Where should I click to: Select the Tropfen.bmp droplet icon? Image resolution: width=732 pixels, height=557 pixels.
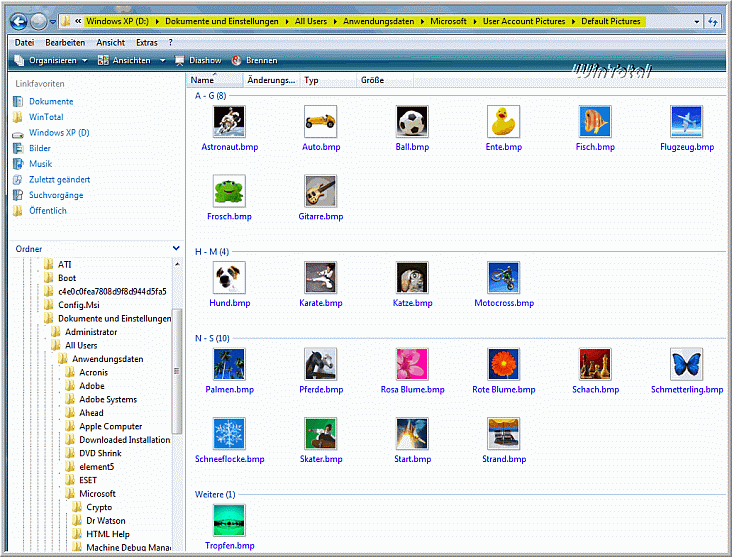[229, 520]
